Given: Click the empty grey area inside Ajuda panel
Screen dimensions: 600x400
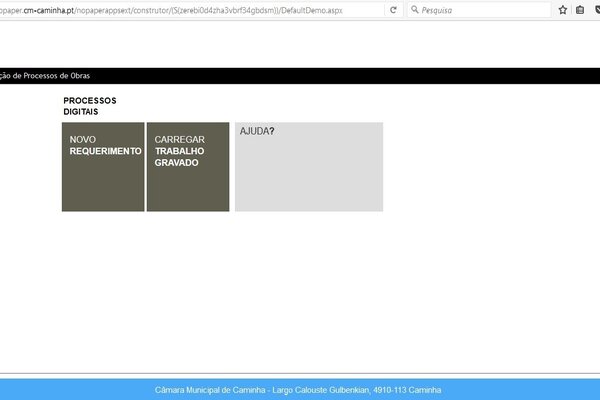Looking at the screenshot, I should pos(309,180).
